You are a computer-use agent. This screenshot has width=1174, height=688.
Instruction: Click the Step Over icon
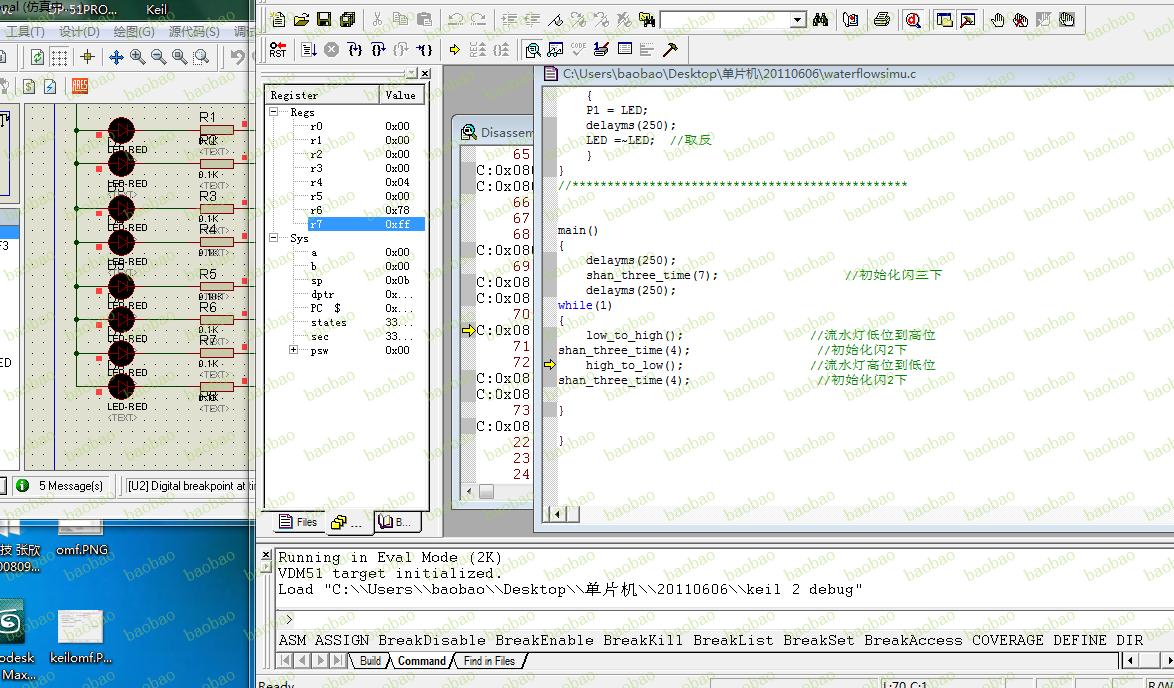click(379, 49)
